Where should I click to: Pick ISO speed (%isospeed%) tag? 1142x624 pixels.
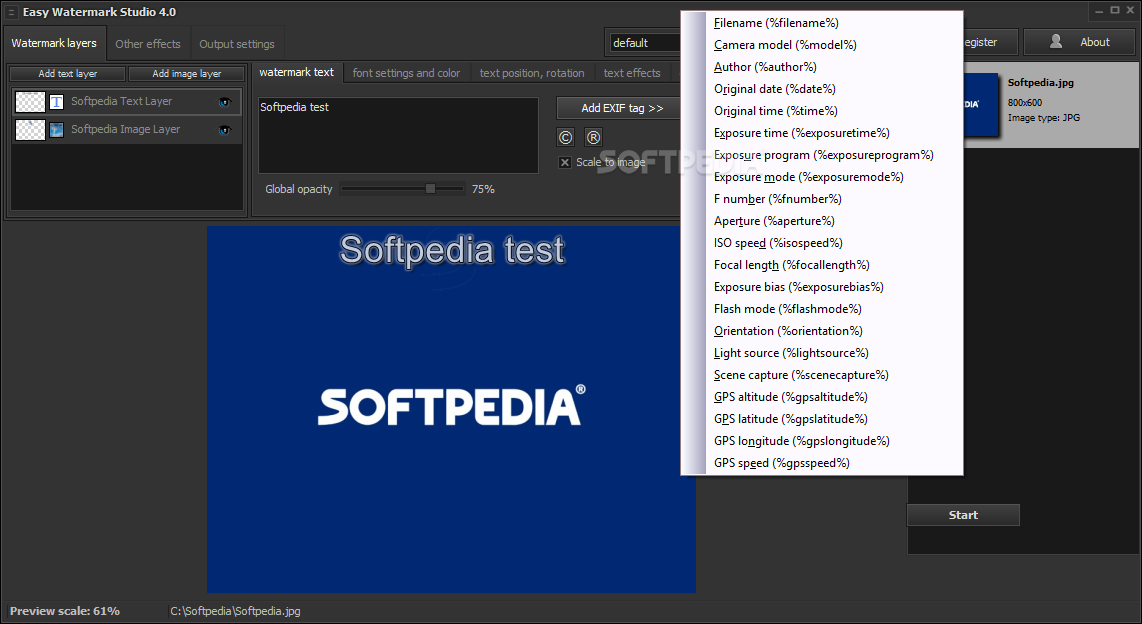pos(822,243)
